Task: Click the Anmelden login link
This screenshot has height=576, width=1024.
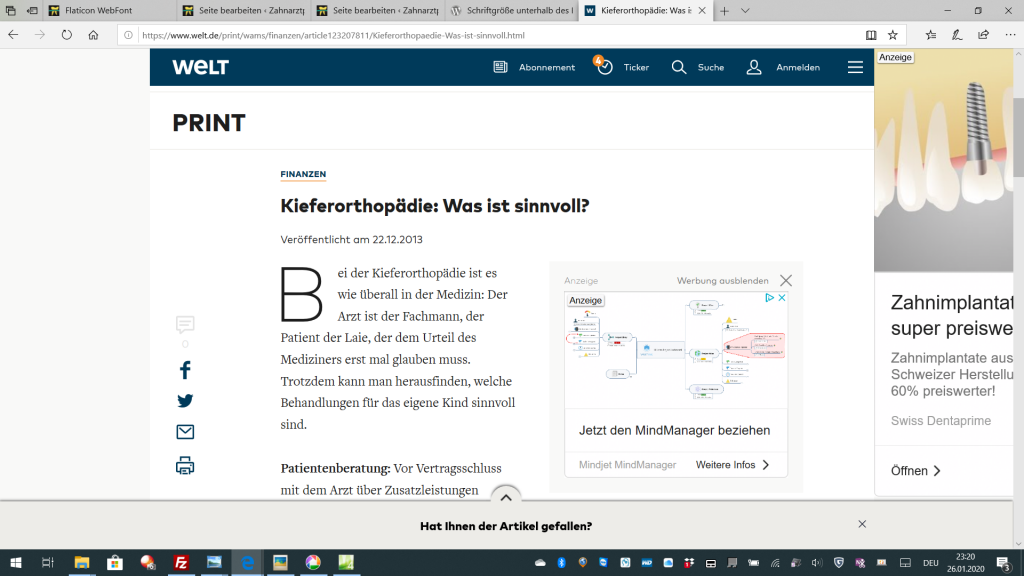Action: (798, 67)
